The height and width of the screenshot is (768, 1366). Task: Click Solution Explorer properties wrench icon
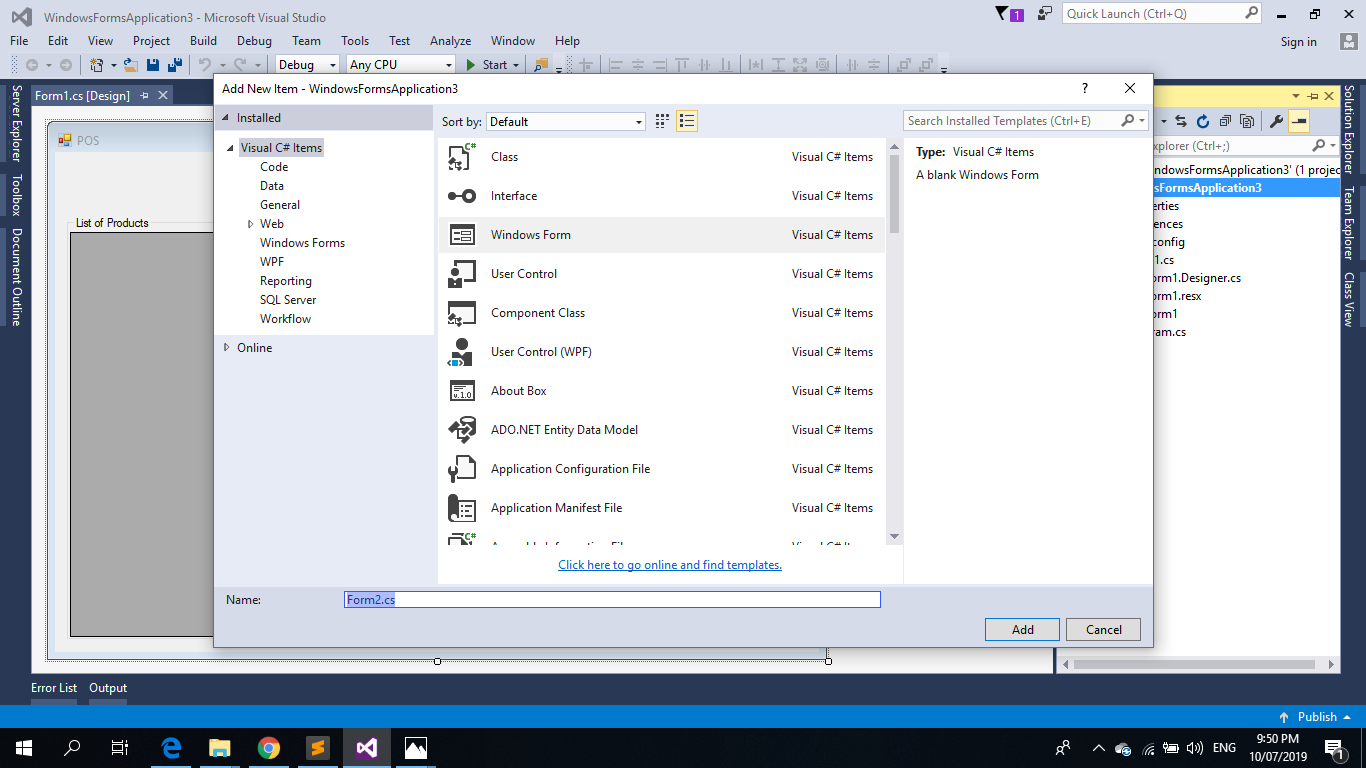(1276, 121)
